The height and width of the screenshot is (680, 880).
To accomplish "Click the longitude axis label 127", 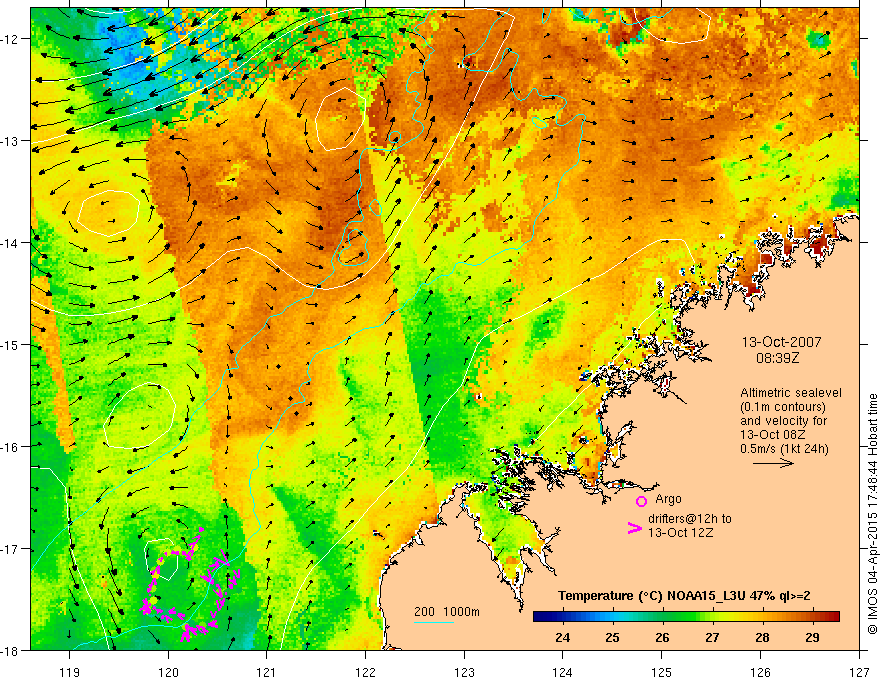I will 859,672.
